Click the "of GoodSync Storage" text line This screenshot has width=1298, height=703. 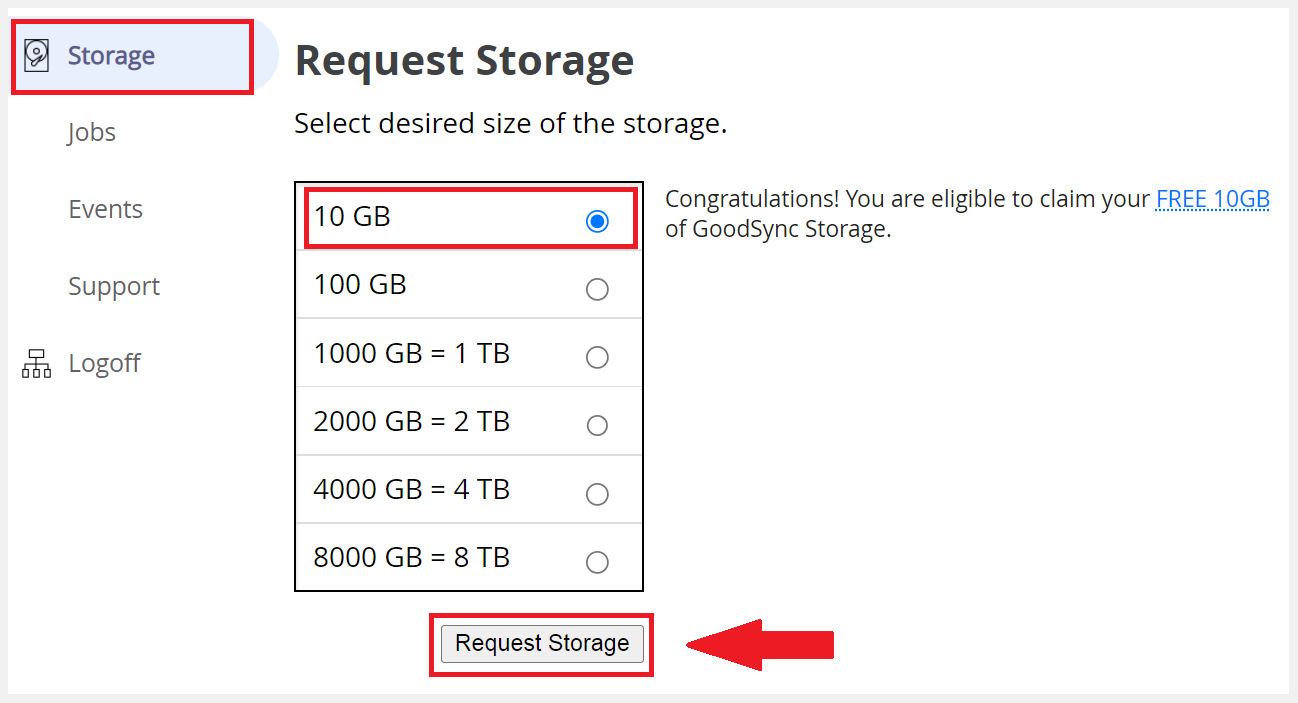[x=777, y=229]
